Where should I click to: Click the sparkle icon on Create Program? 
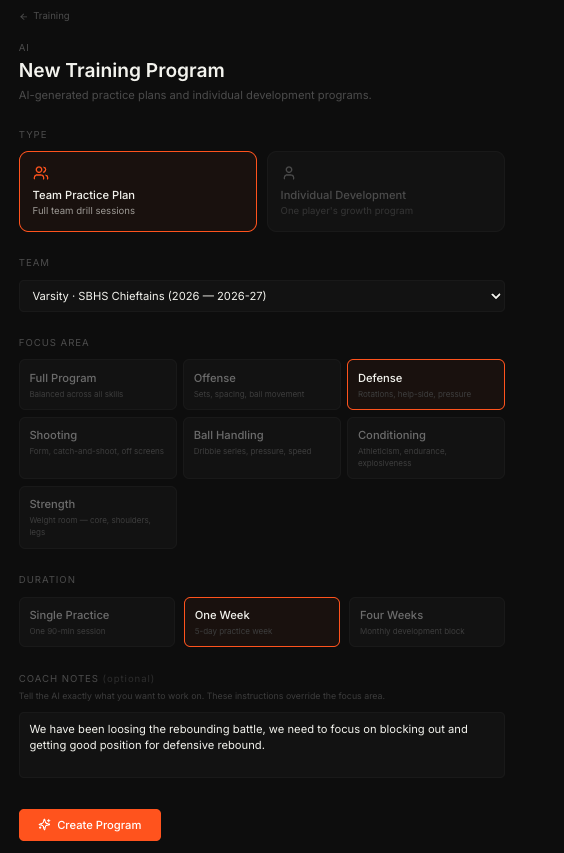tap(45, 825)
